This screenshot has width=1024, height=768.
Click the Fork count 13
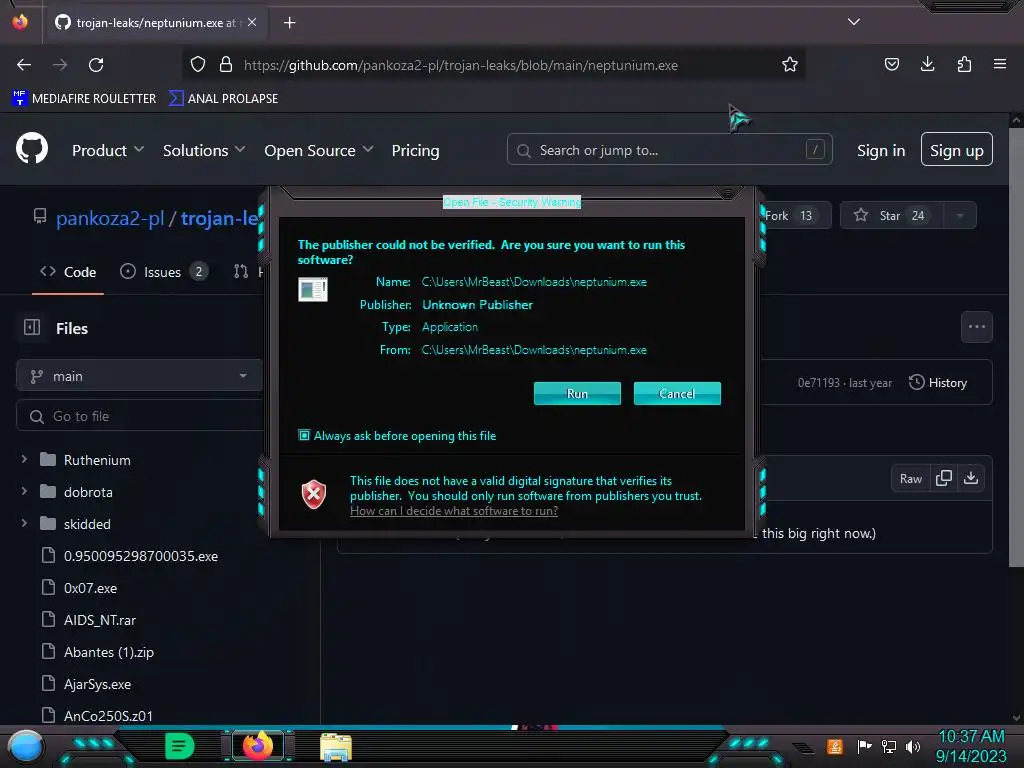[807, 216]
